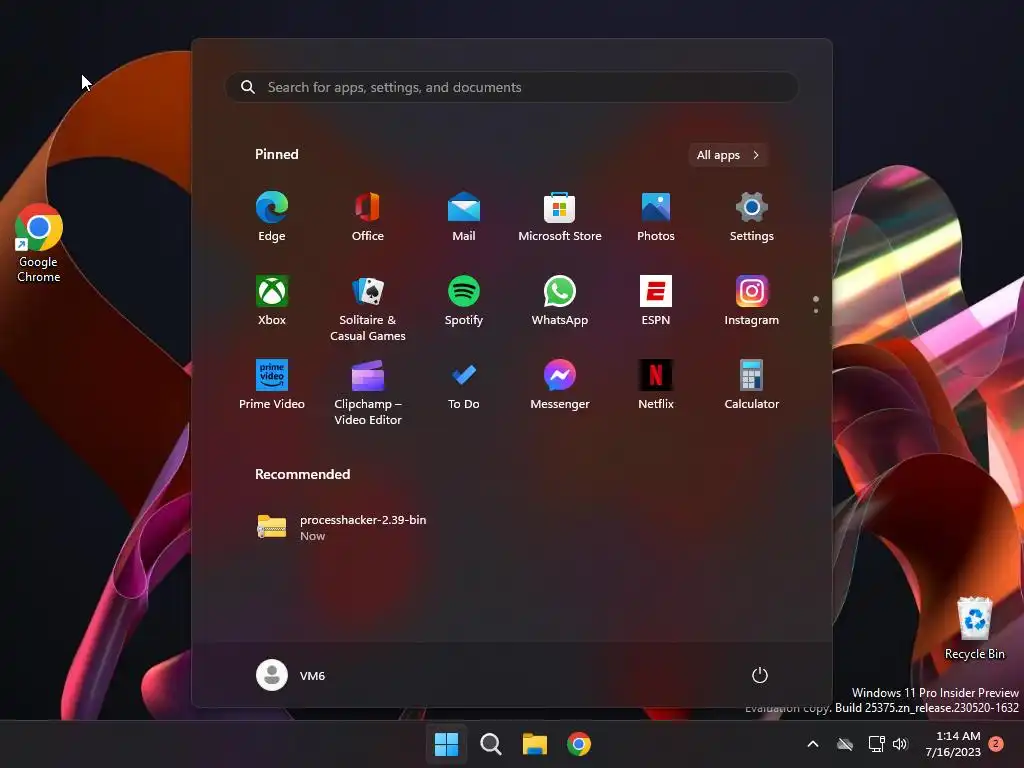
Task: Click the OneDrive cloud tray icon
Action: pyautogui.click(x=845, y=744)
